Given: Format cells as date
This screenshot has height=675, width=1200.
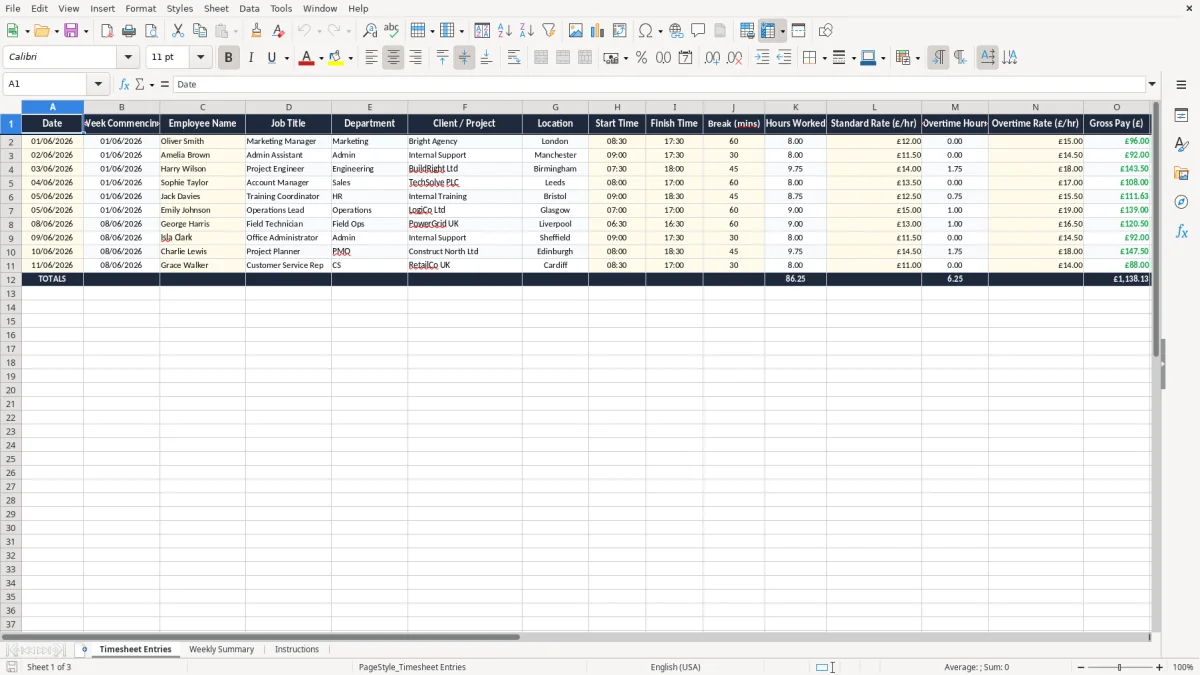Looking at the screenshot, I should point(685,58).
